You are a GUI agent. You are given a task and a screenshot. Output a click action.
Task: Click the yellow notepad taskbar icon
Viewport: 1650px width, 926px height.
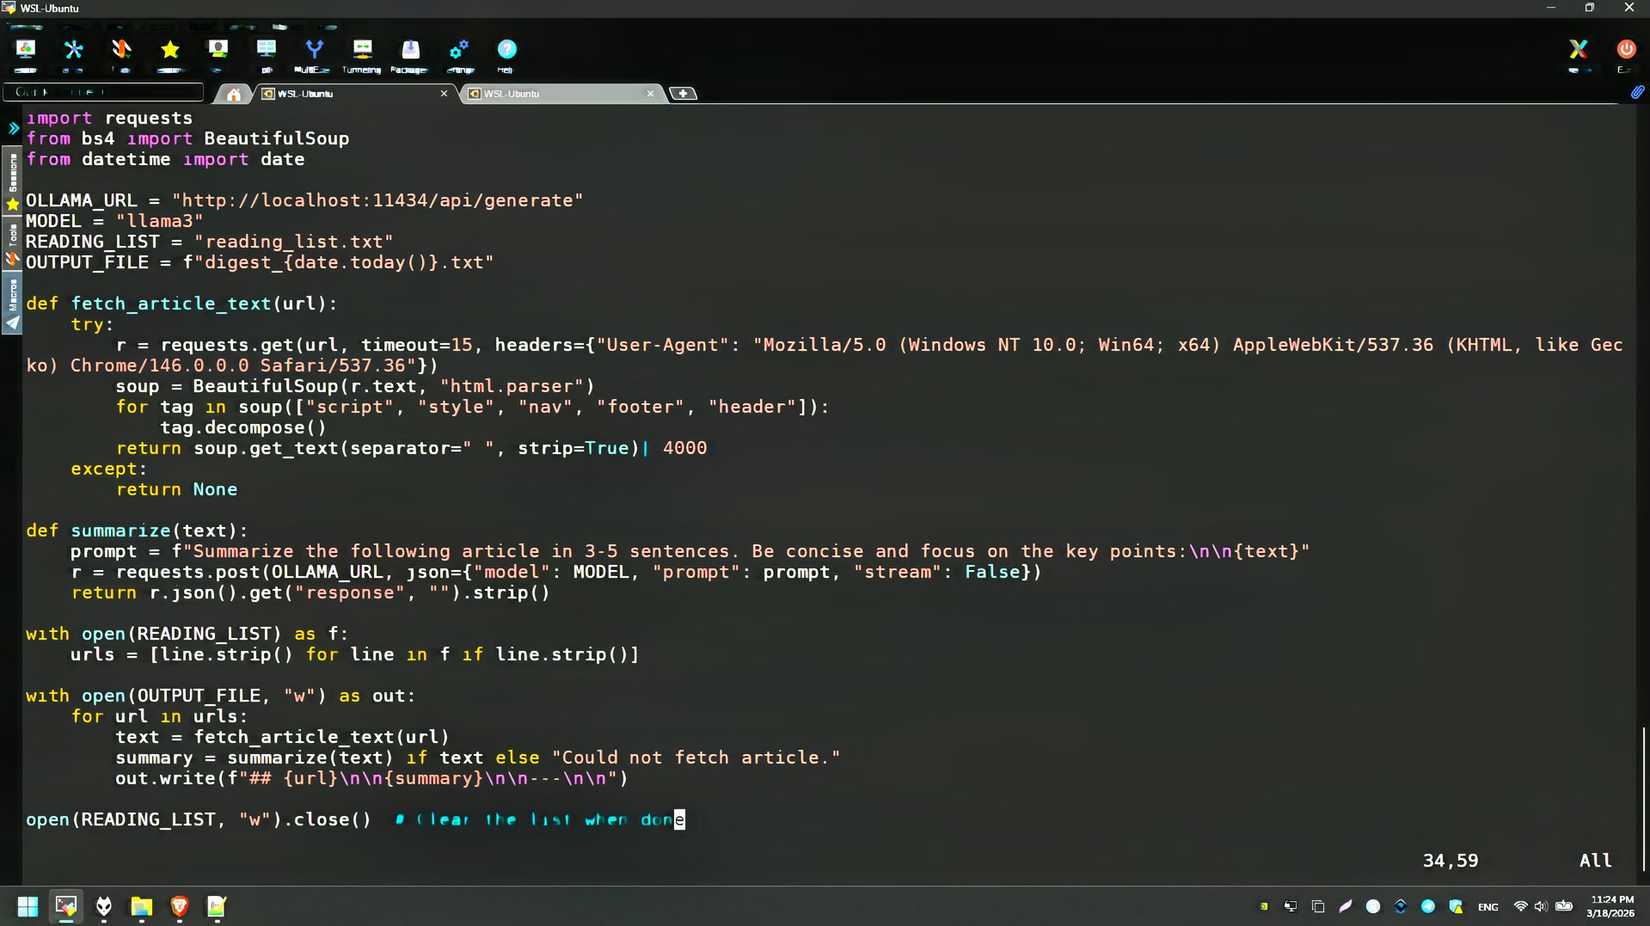click(x=216, y=907)
